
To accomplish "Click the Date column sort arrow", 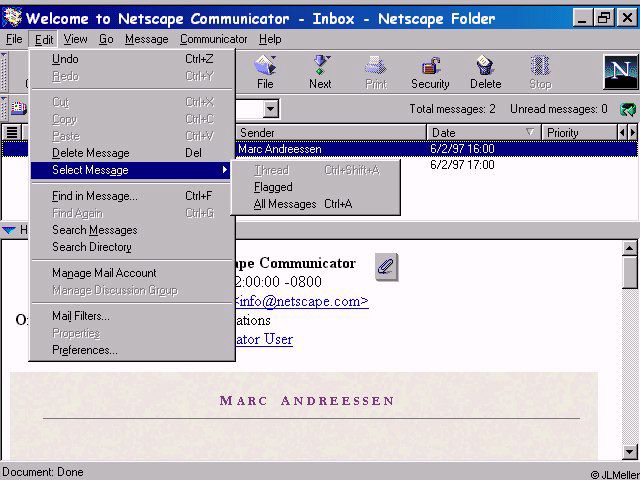I will click(x=530, y=132).
